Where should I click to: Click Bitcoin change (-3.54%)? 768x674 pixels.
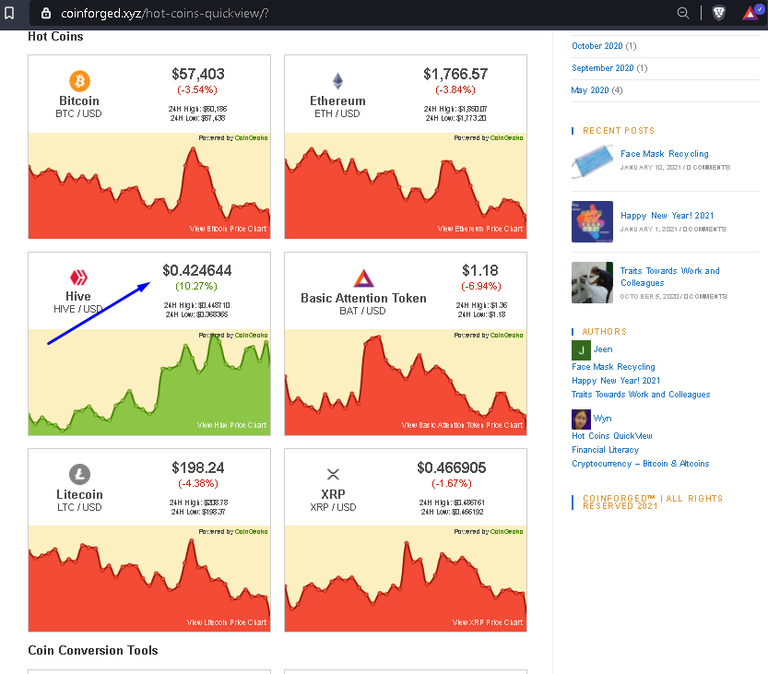click(x=197, y=90)
